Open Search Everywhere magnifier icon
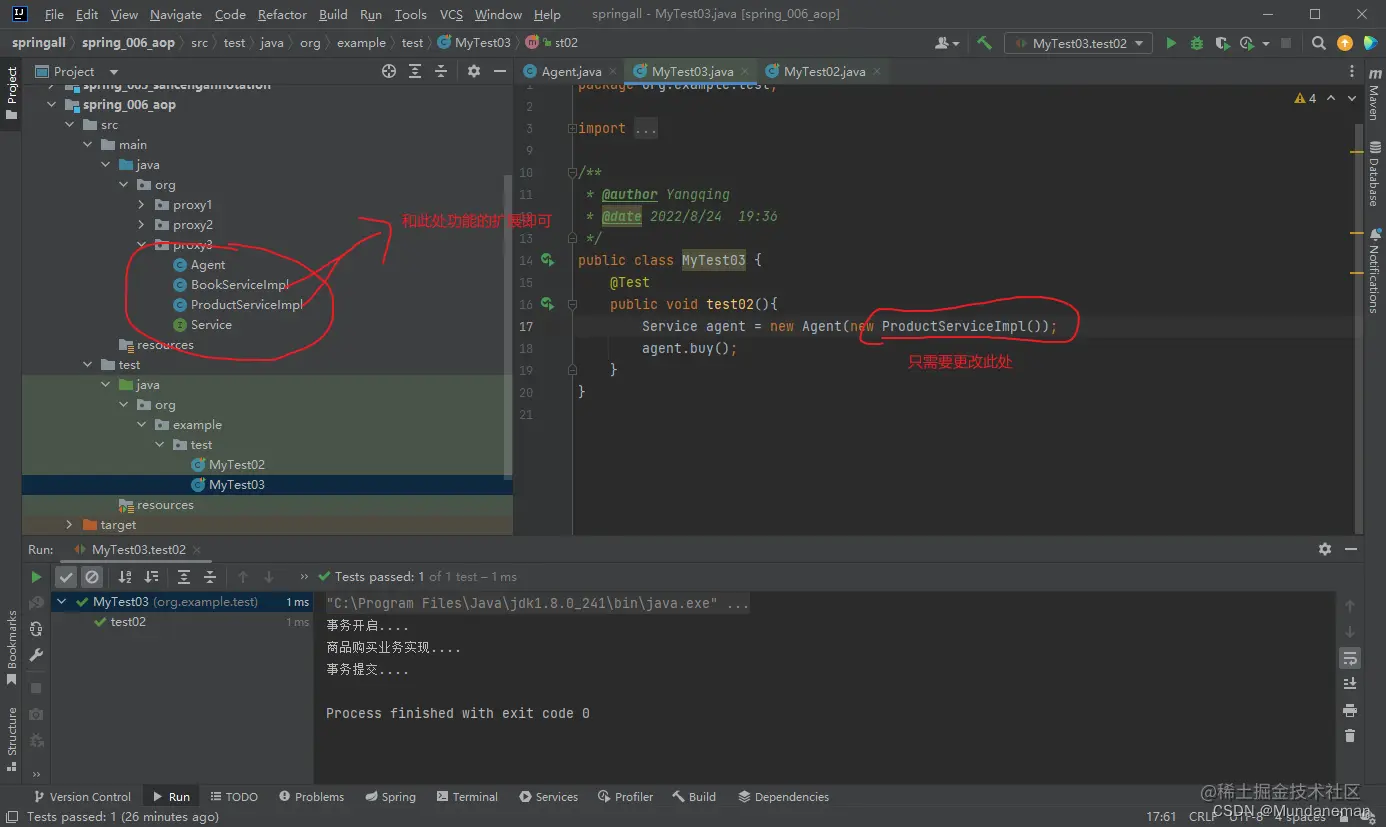Screen dimensions: 1386x827 1319,43
